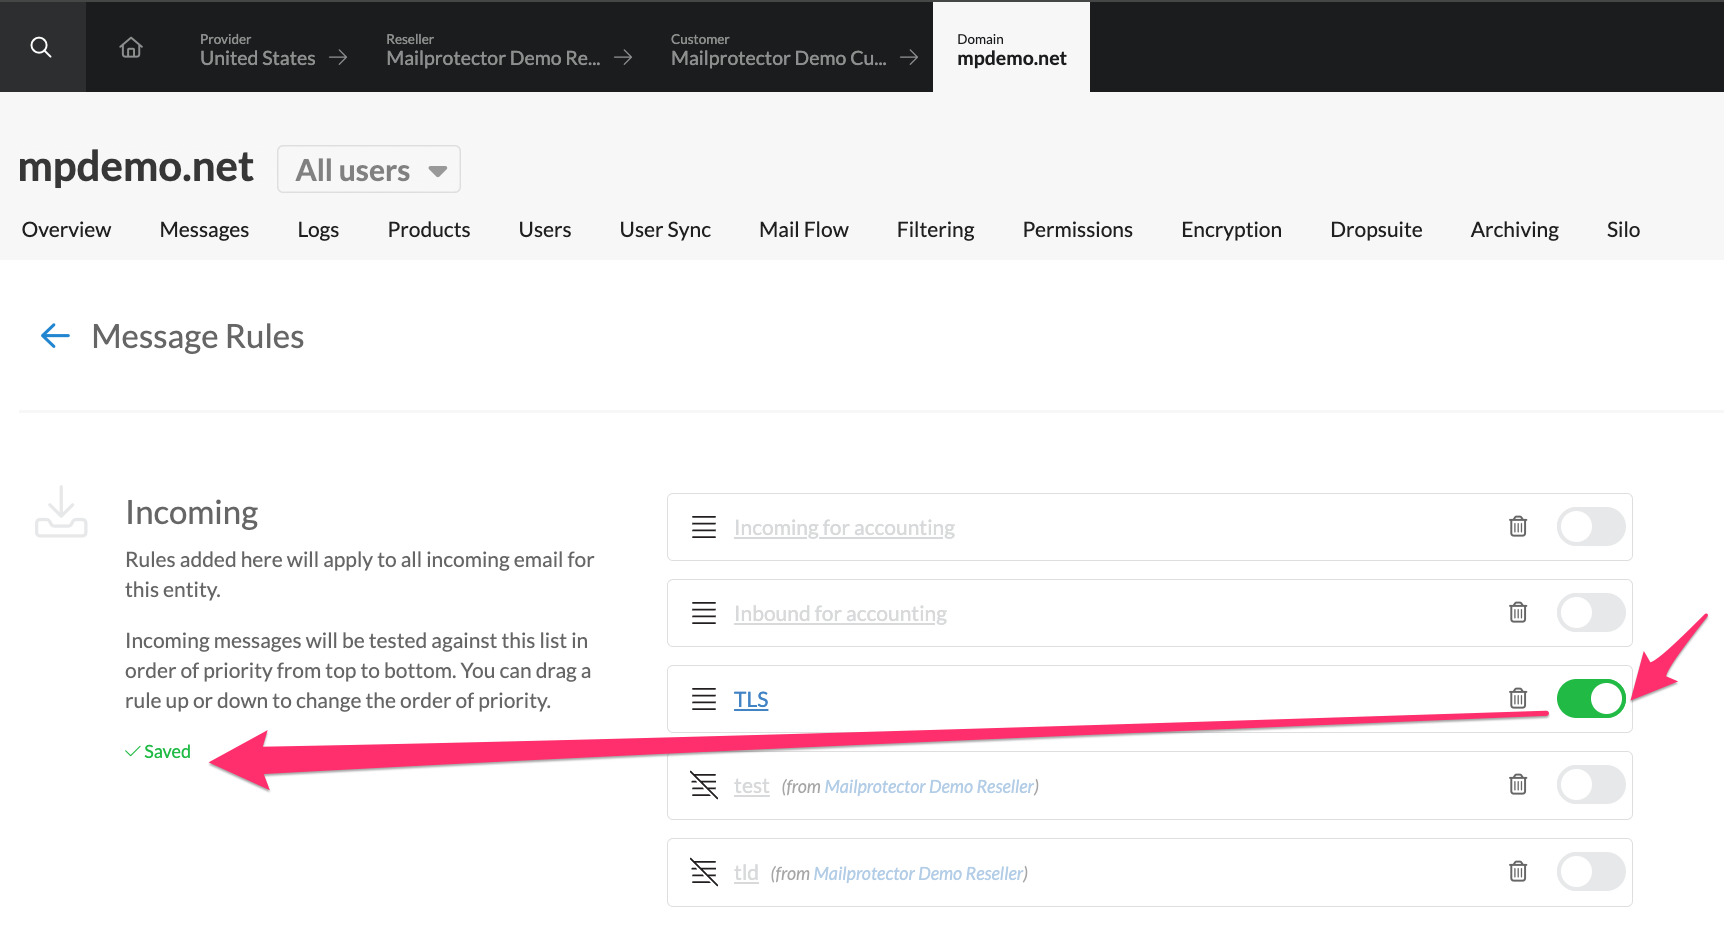Disable the TLS rule toggle
This screenshot has width=1724, height=948.
pos(1590,698)
